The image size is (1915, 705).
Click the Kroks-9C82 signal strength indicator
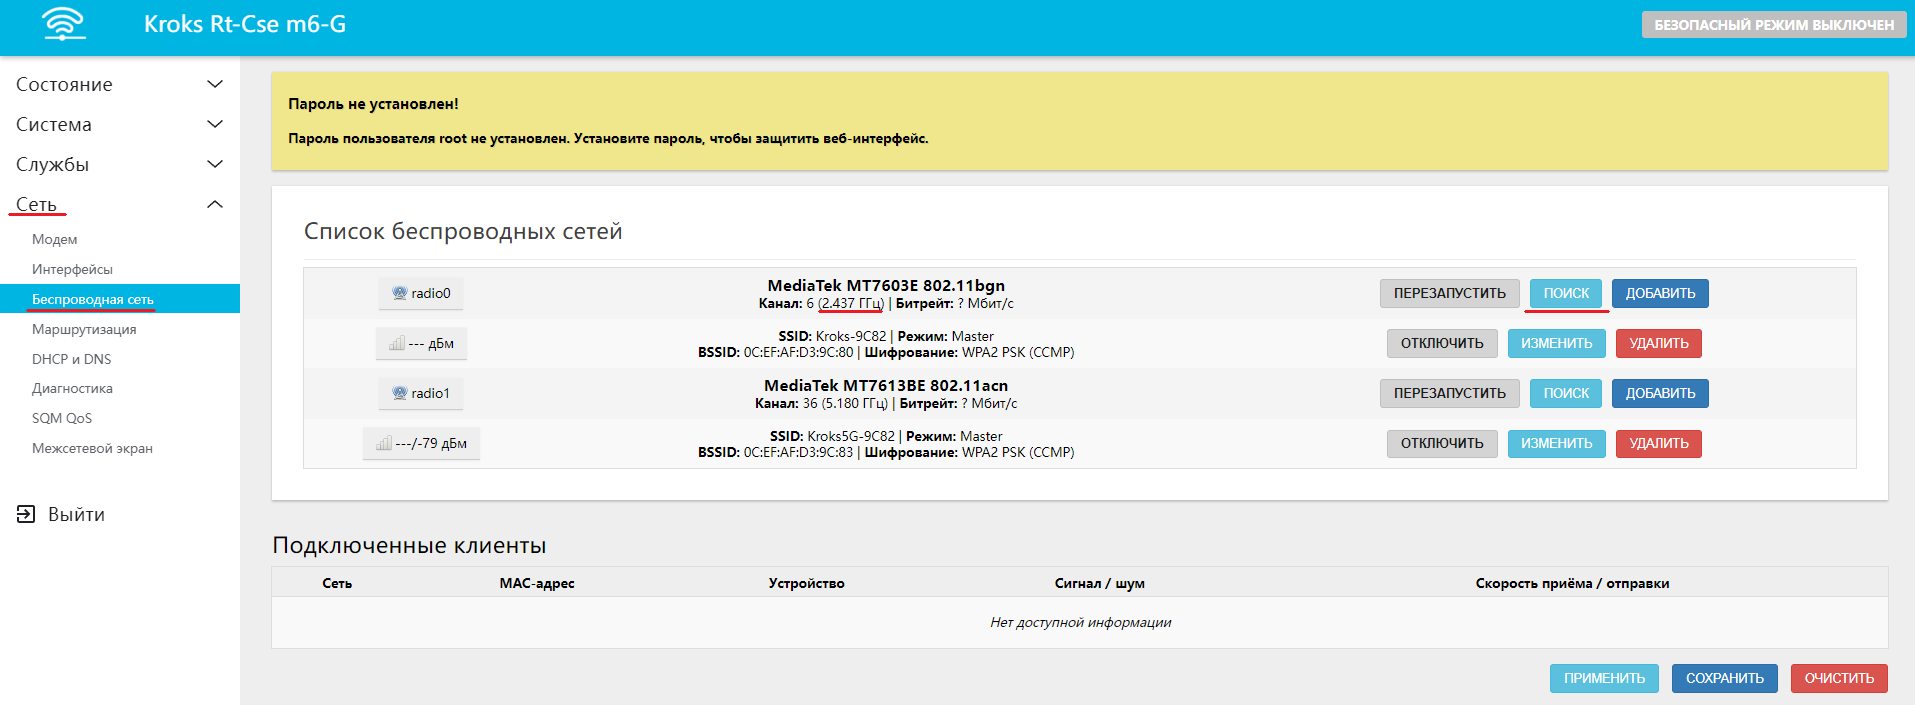(421, 343)
